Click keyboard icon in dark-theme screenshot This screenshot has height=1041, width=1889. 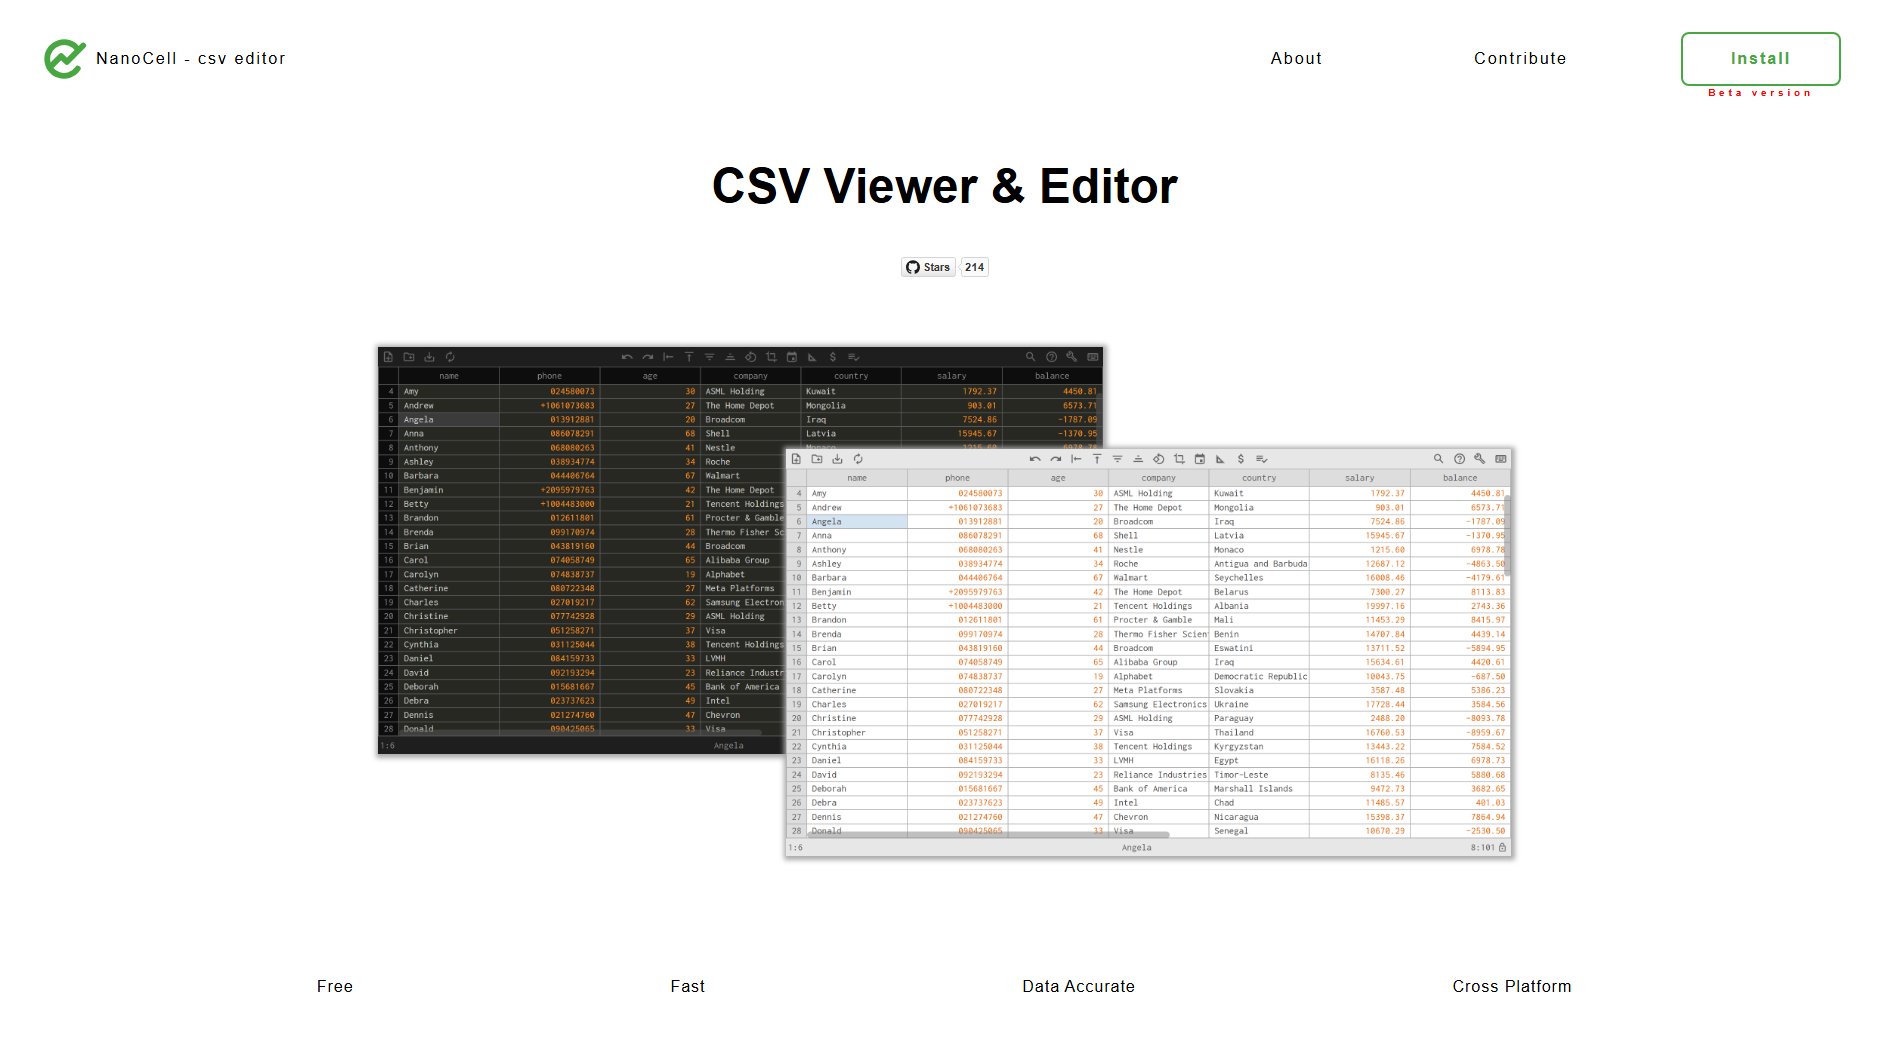(x=1093, y=357)
